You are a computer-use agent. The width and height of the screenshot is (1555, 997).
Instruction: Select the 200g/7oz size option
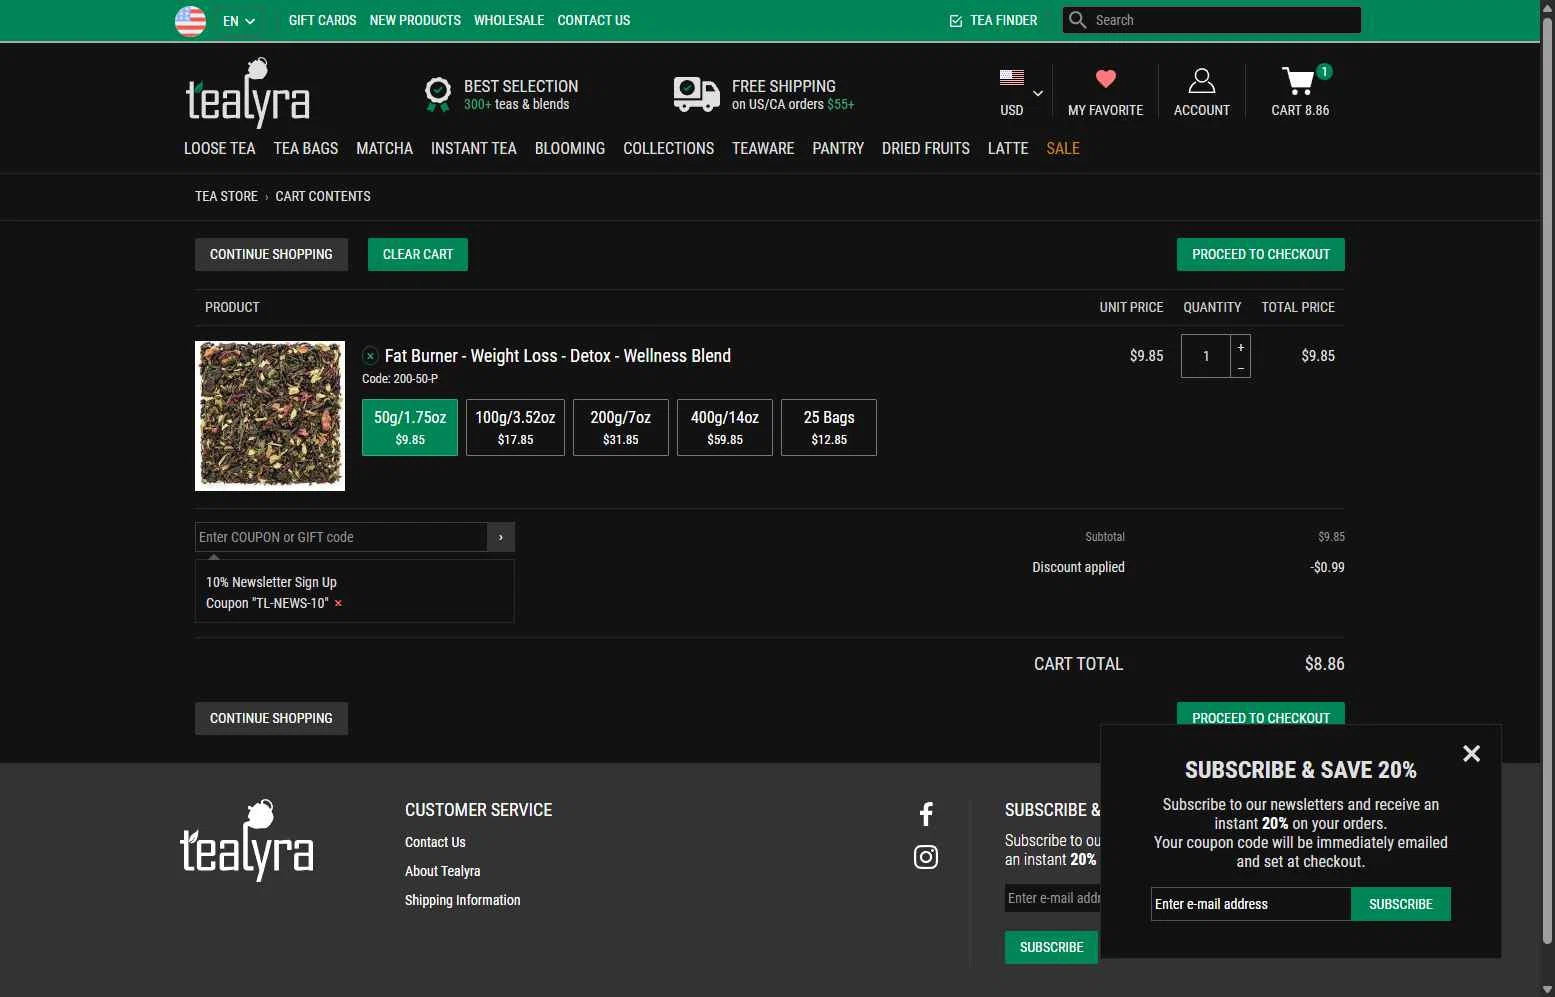(620, 427)
